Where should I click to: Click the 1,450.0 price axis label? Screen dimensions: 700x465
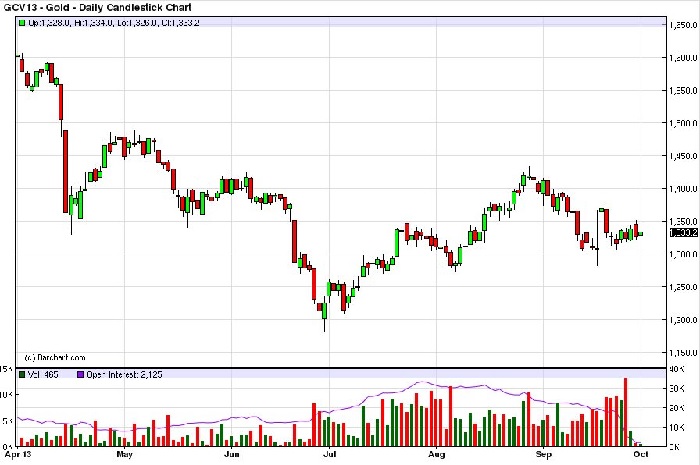pyautogui.click(x=683, y=156)
